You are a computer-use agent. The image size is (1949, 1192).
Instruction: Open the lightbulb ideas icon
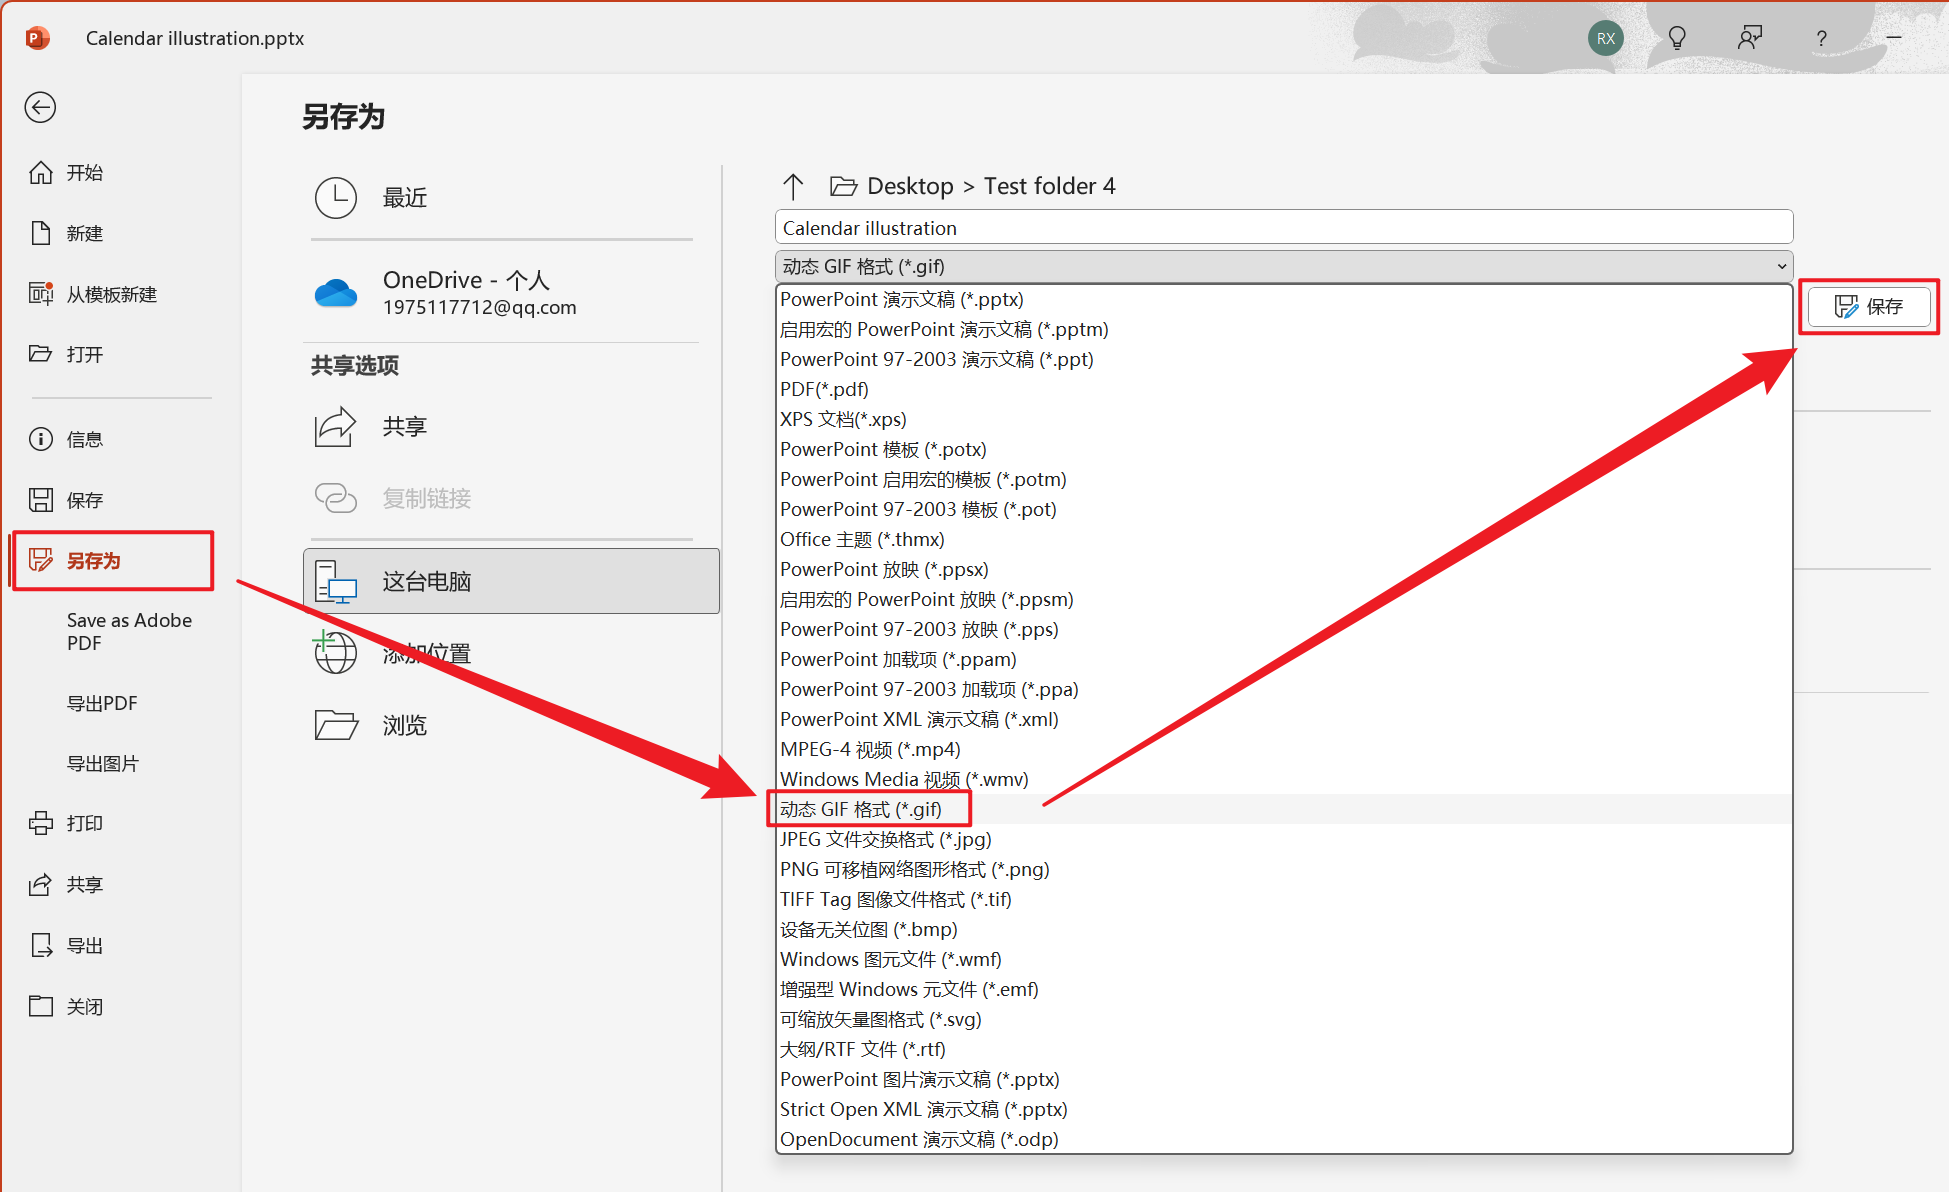(x=1677, y=38)
